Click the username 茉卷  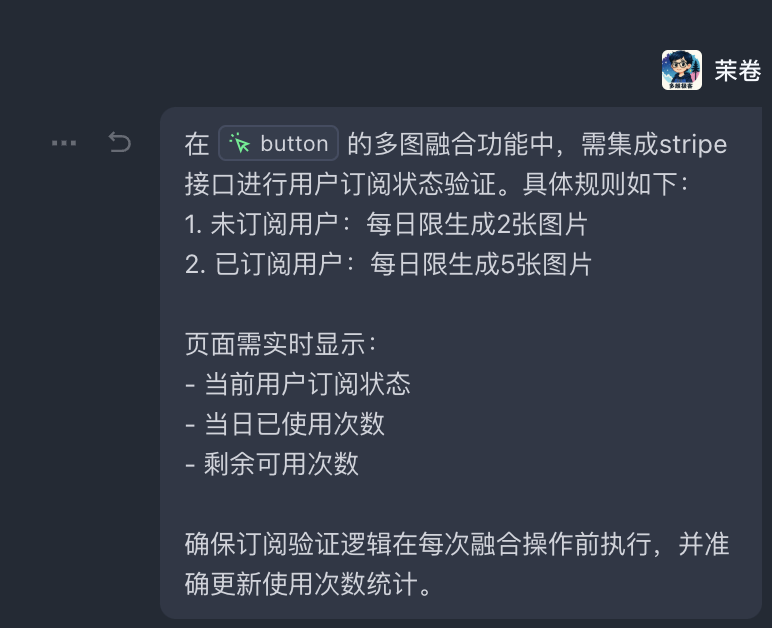click(737, 71)
